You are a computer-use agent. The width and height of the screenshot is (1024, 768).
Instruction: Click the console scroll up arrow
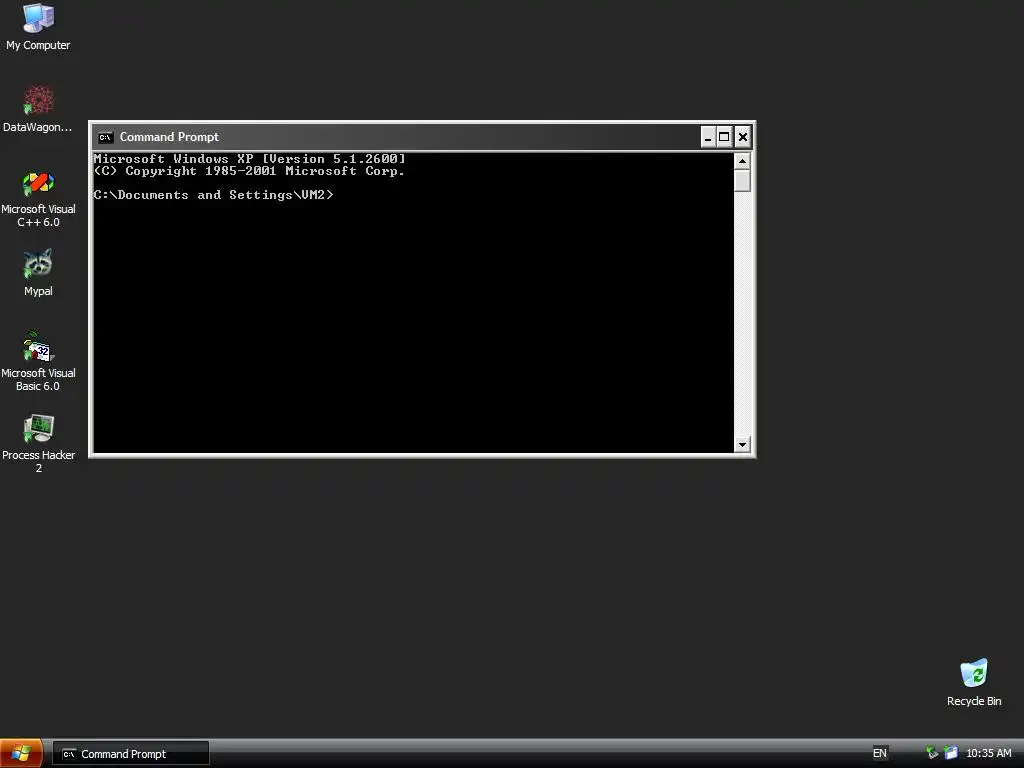[742, 161]
